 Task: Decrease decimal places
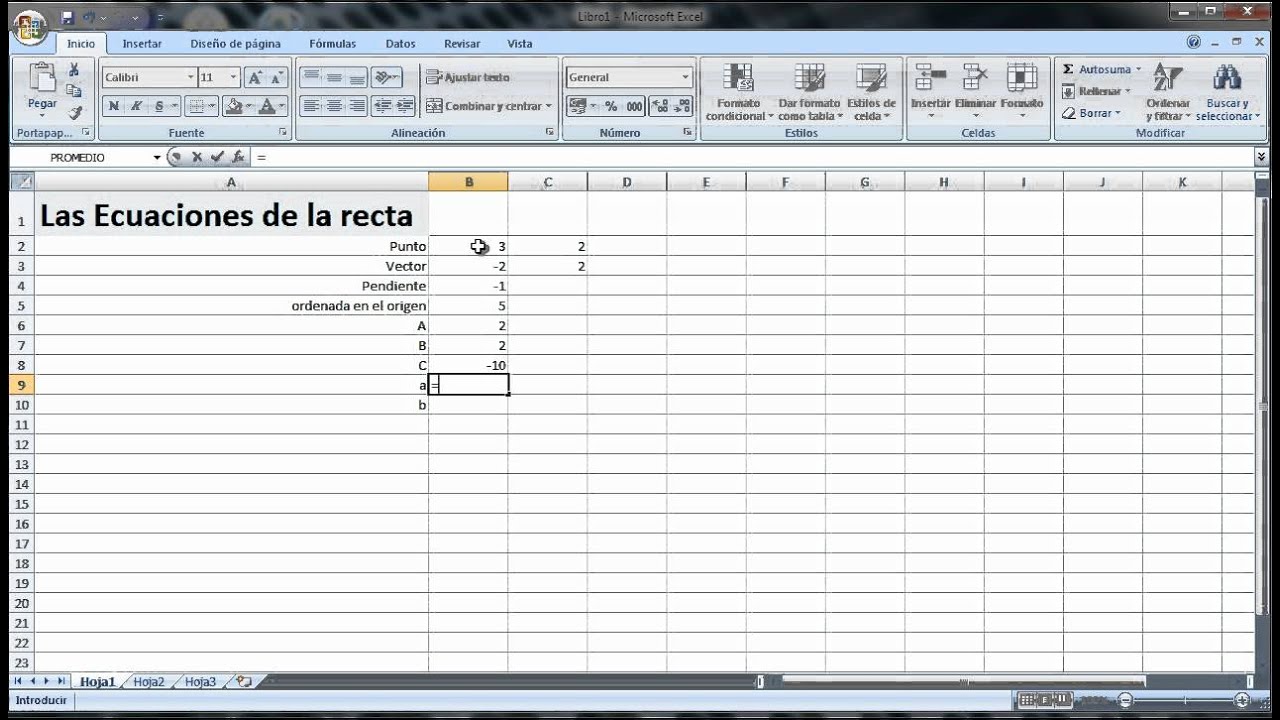683,106
